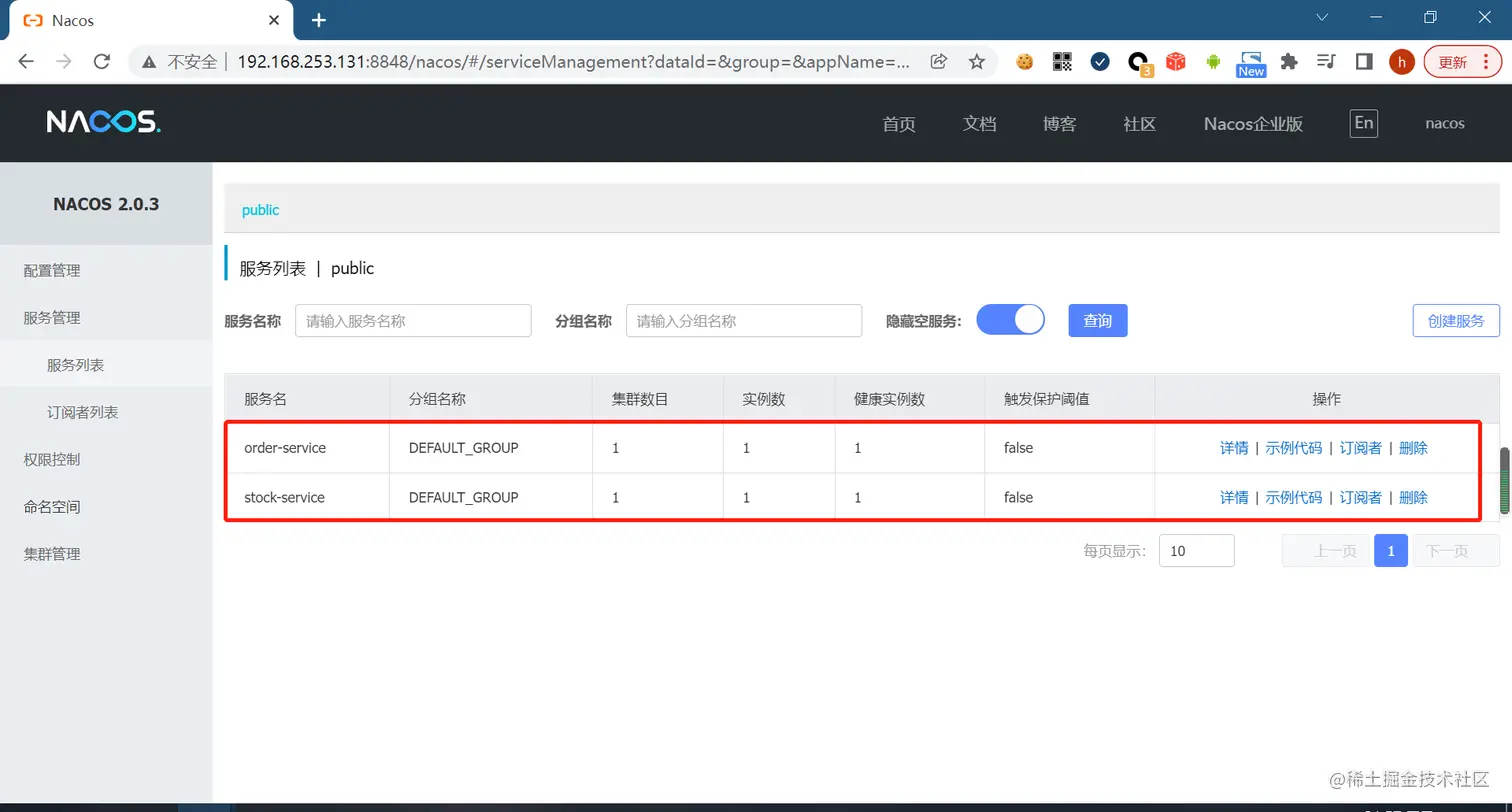This screenshot has width=1512, height=812.
Task: Click the Nacos logo in the header
Action: 103,122
